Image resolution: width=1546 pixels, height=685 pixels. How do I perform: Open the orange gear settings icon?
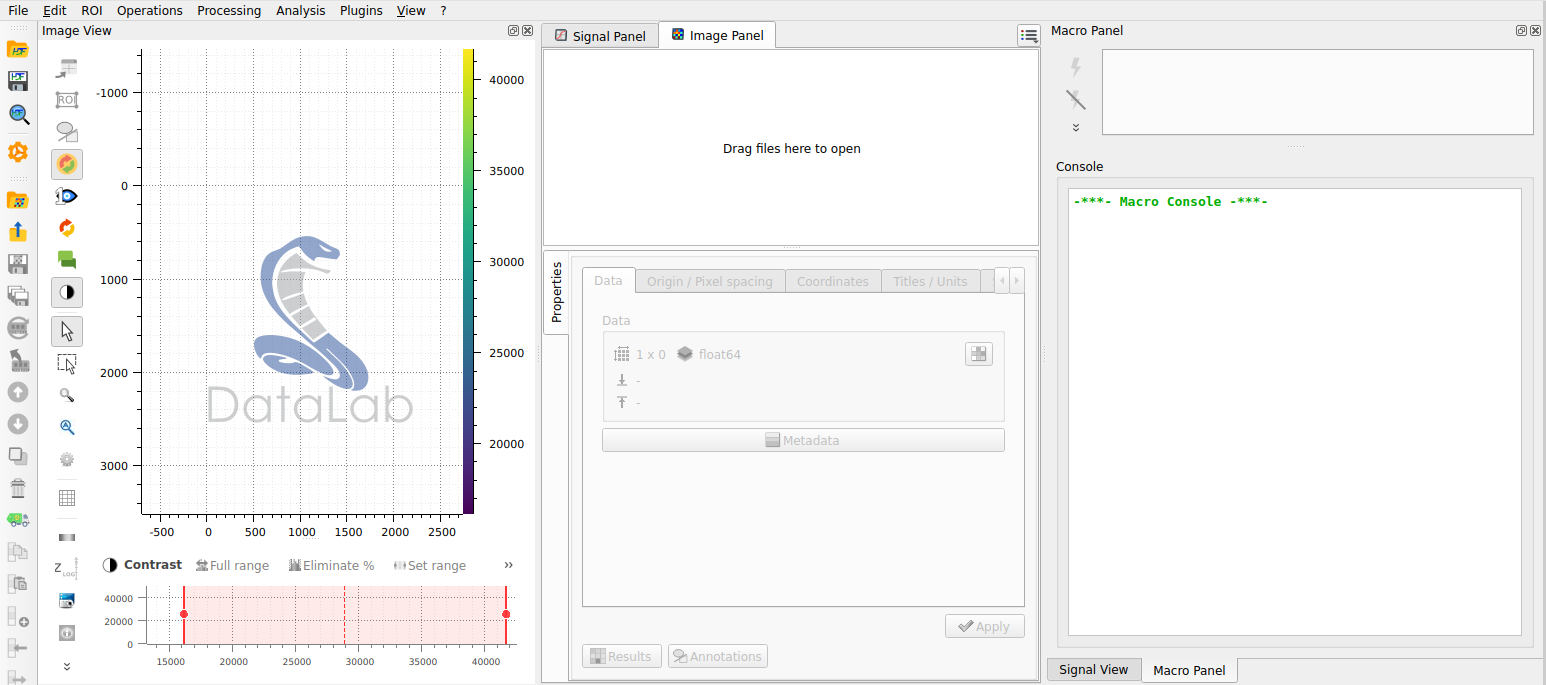pos(18,153)
